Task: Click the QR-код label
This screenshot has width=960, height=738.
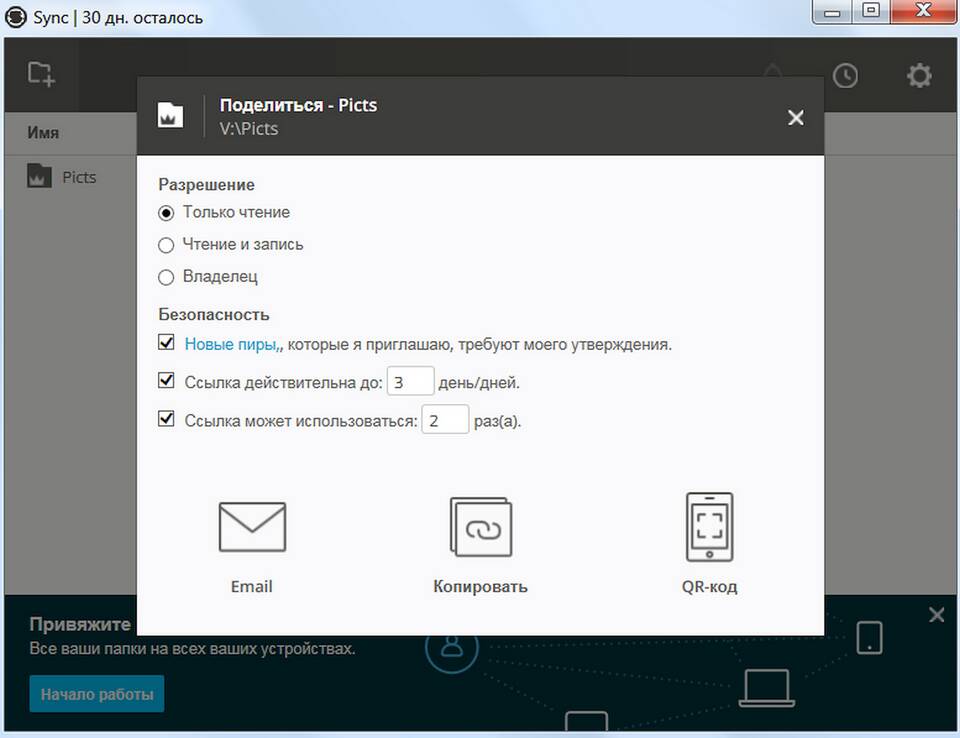Action: point(709,587)
